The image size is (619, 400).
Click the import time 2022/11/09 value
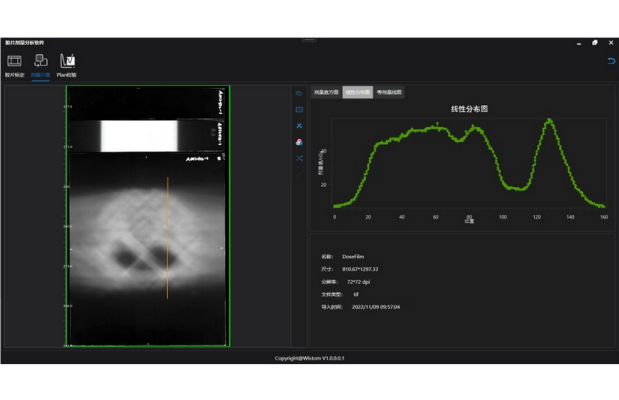tap(376, 307)
